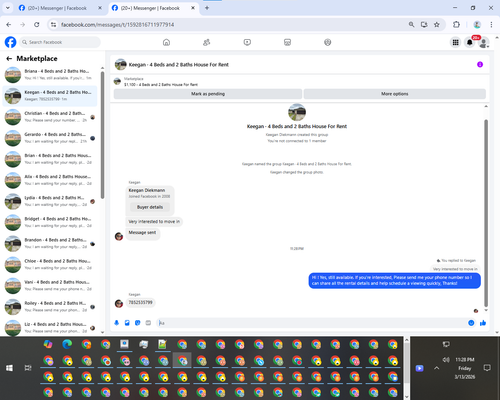
Task: Click the 'Message sent' bubble
Action: [142, 233]
